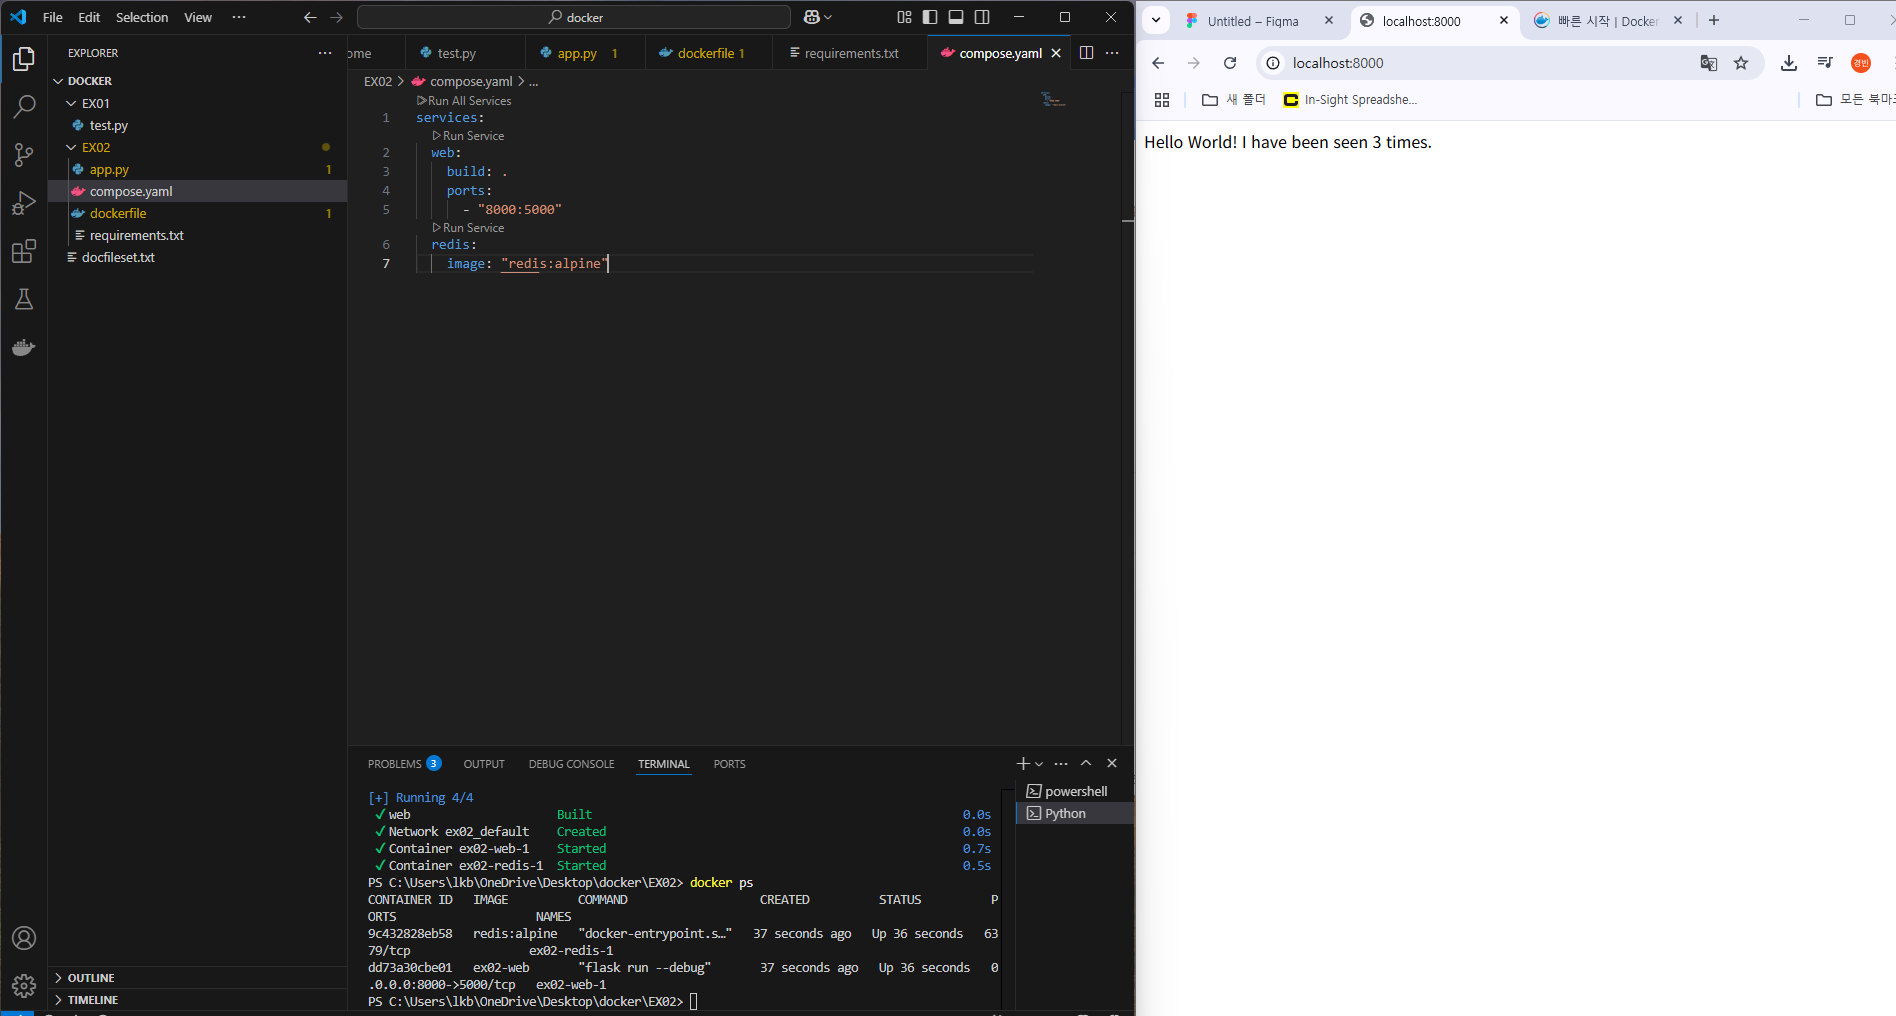This screenshot has width=1896, height=1016.
Task: Open the Accounts menu in activity bar
Action: (24, 938)
